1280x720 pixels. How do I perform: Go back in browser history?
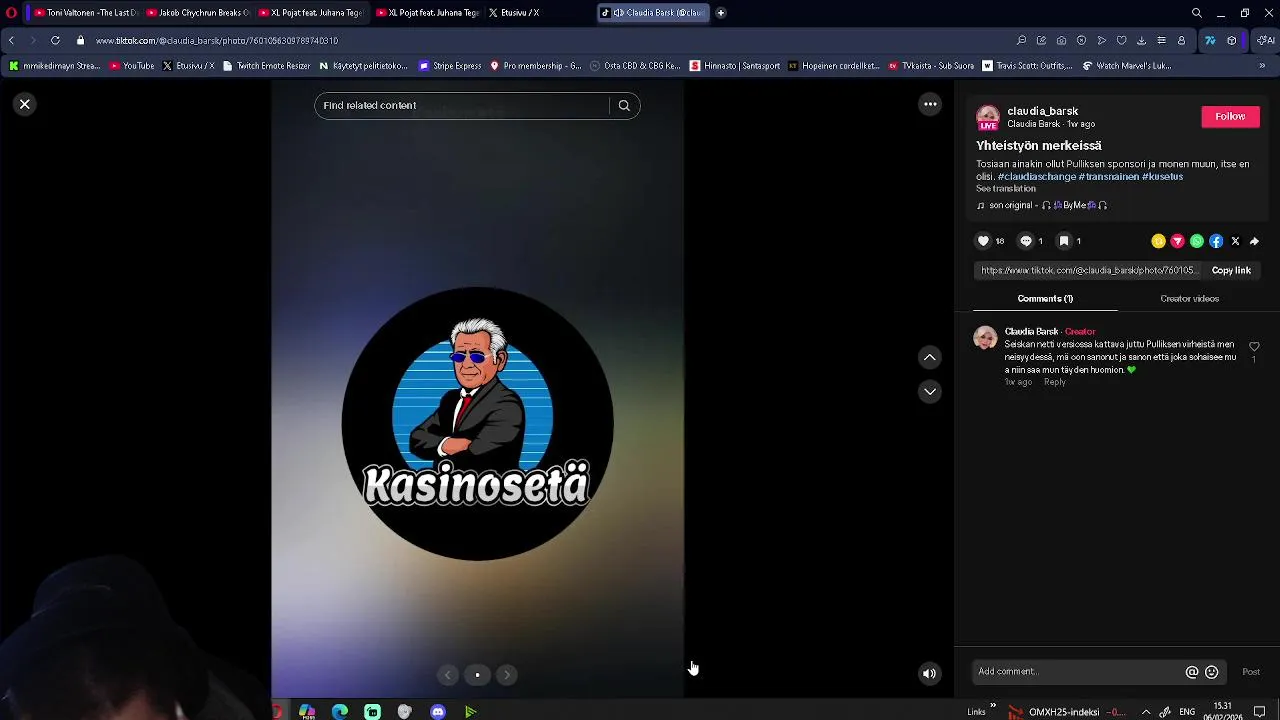pyautogui.click(x=11, y=41)
